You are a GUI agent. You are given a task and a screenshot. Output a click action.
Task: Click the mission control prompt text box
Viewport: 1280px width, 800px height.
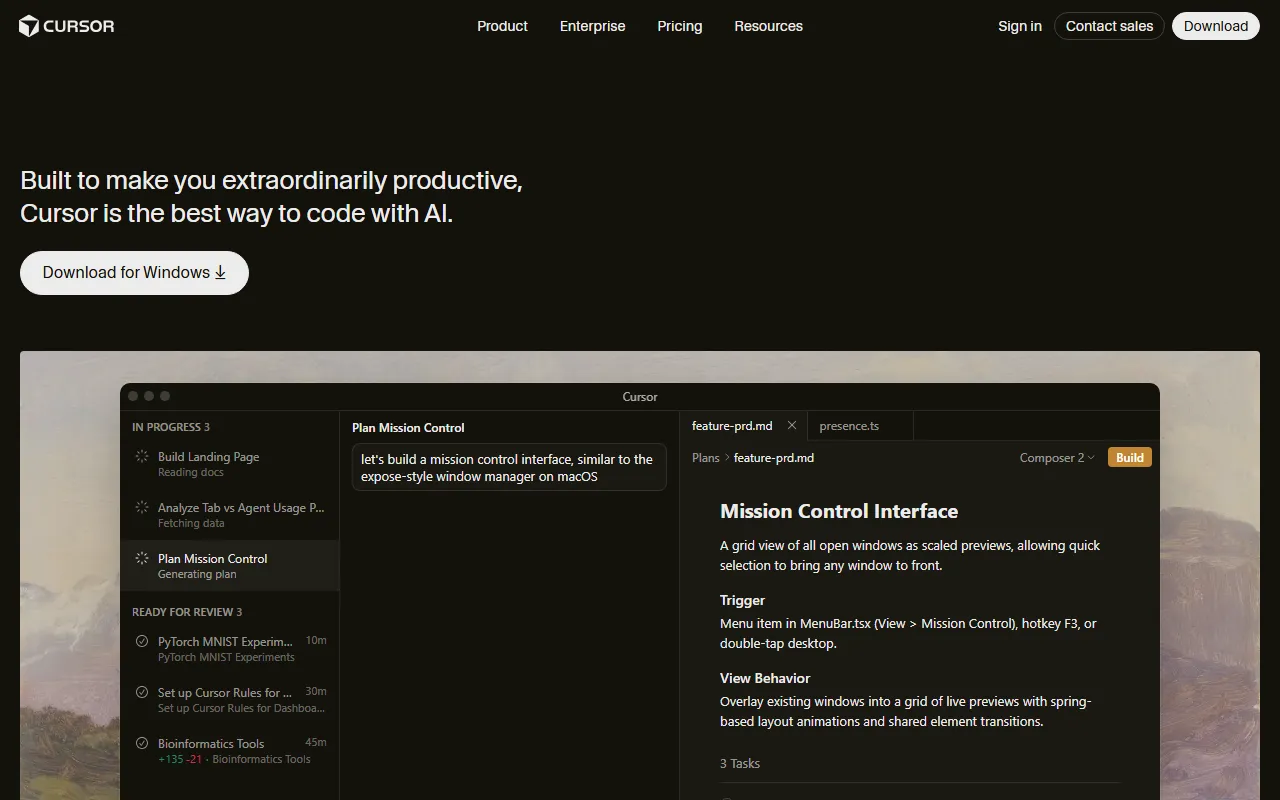508,468
